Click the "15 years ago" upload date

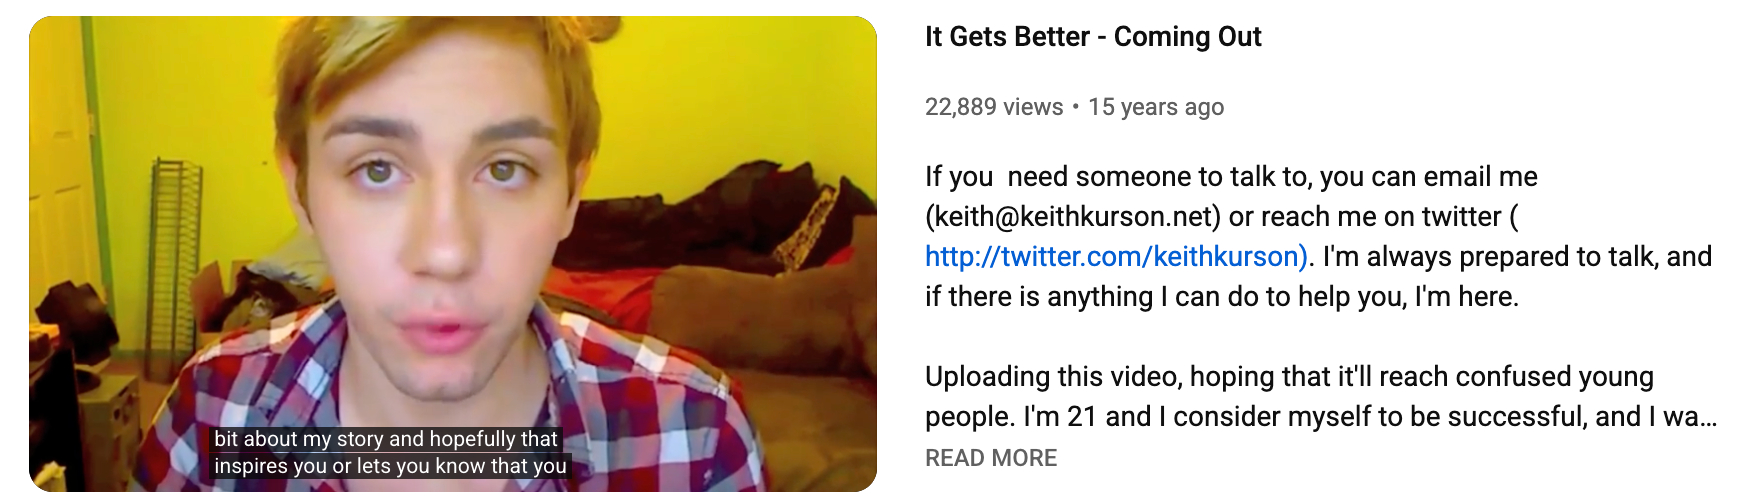click(1156, 107)
